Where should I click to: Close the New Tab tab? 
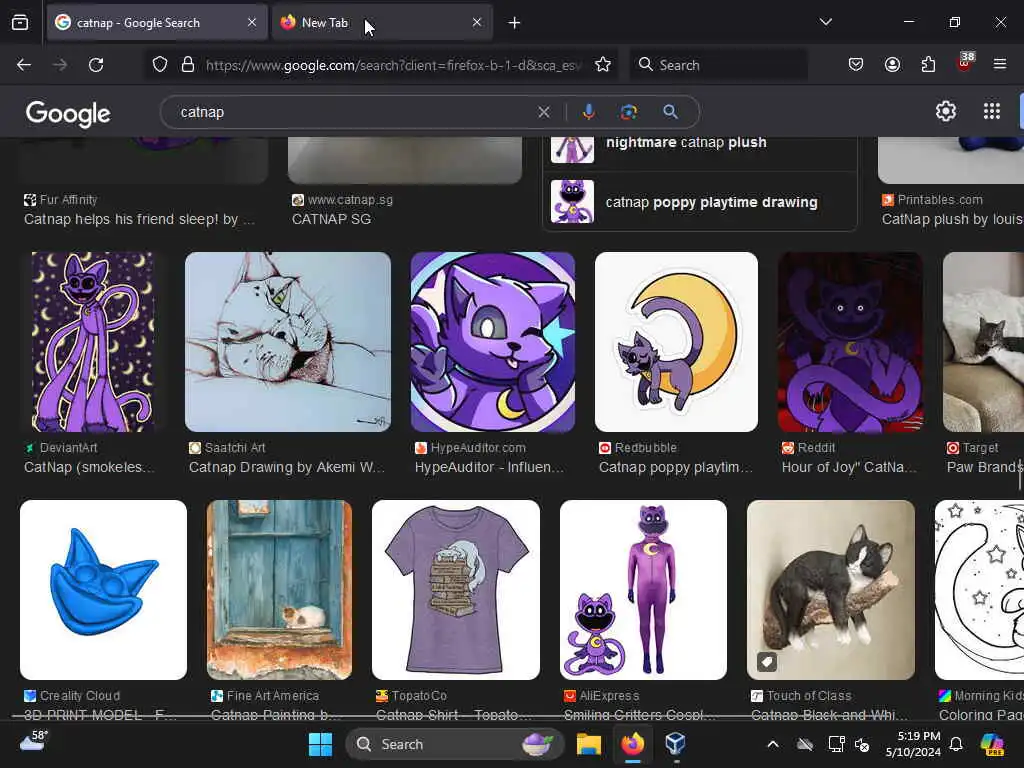(477, 22)
